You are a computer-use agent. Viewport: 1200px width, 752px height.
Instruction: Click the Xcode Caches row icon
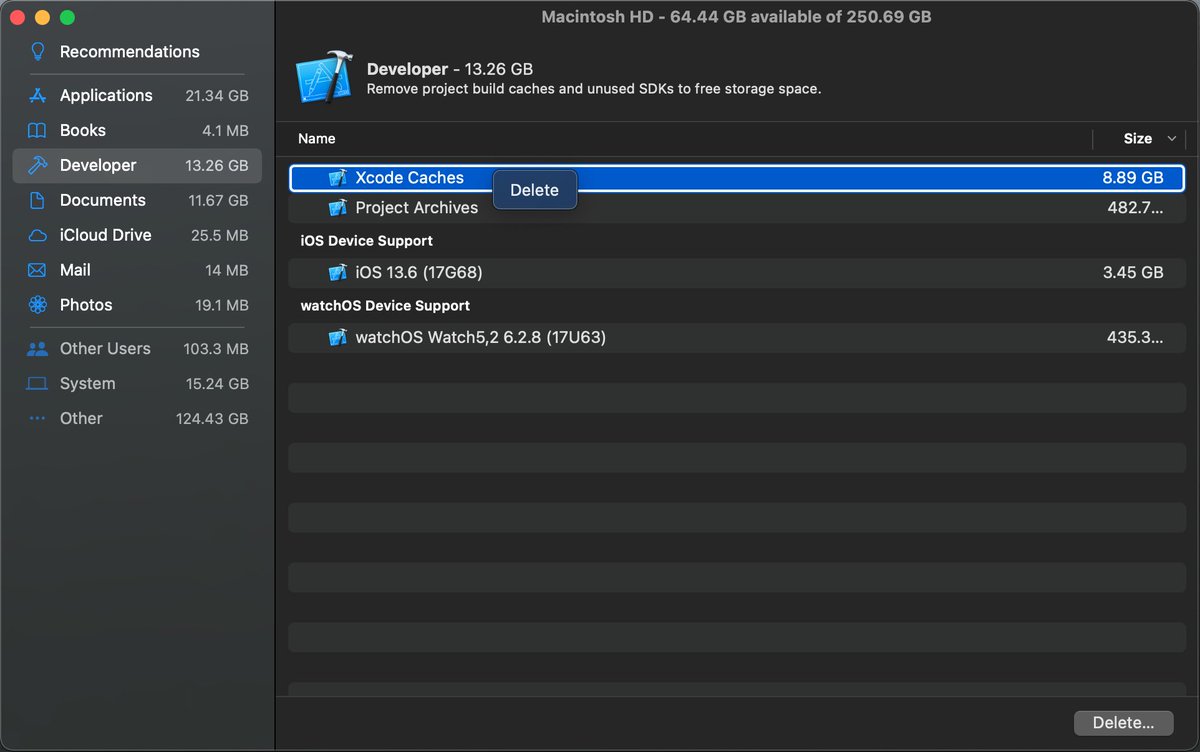click(338, 178)
